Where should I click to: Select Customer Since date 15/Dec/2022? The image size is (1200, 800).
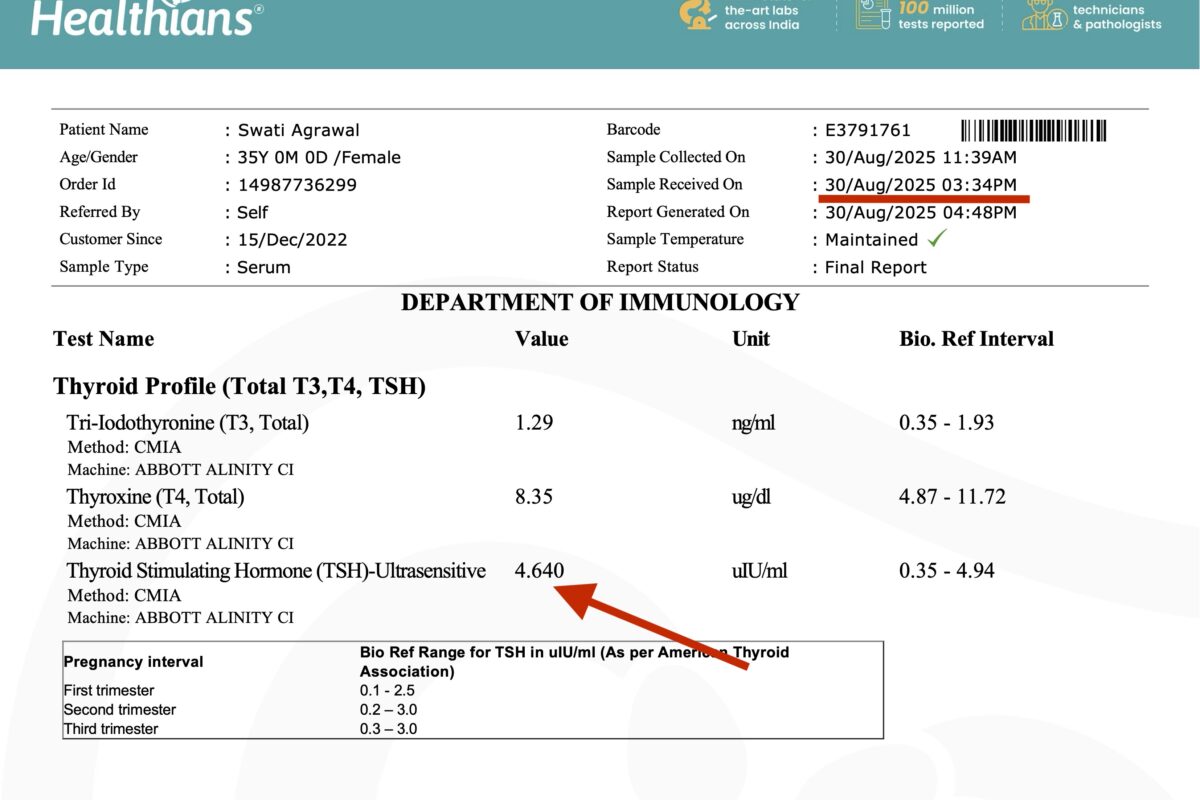click(x=292, y=240)
